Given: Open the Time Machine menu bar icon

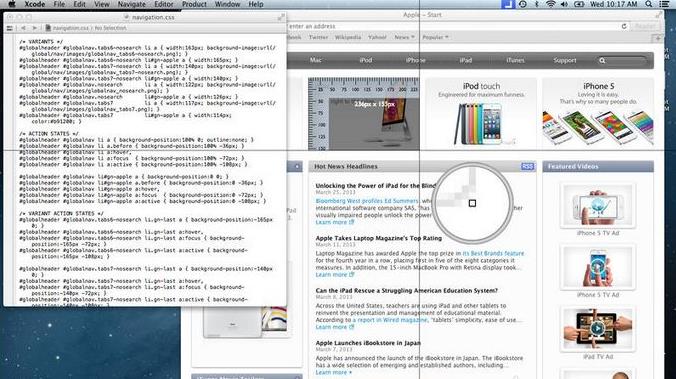Looking at the screenshot, I should pos(523,4).
